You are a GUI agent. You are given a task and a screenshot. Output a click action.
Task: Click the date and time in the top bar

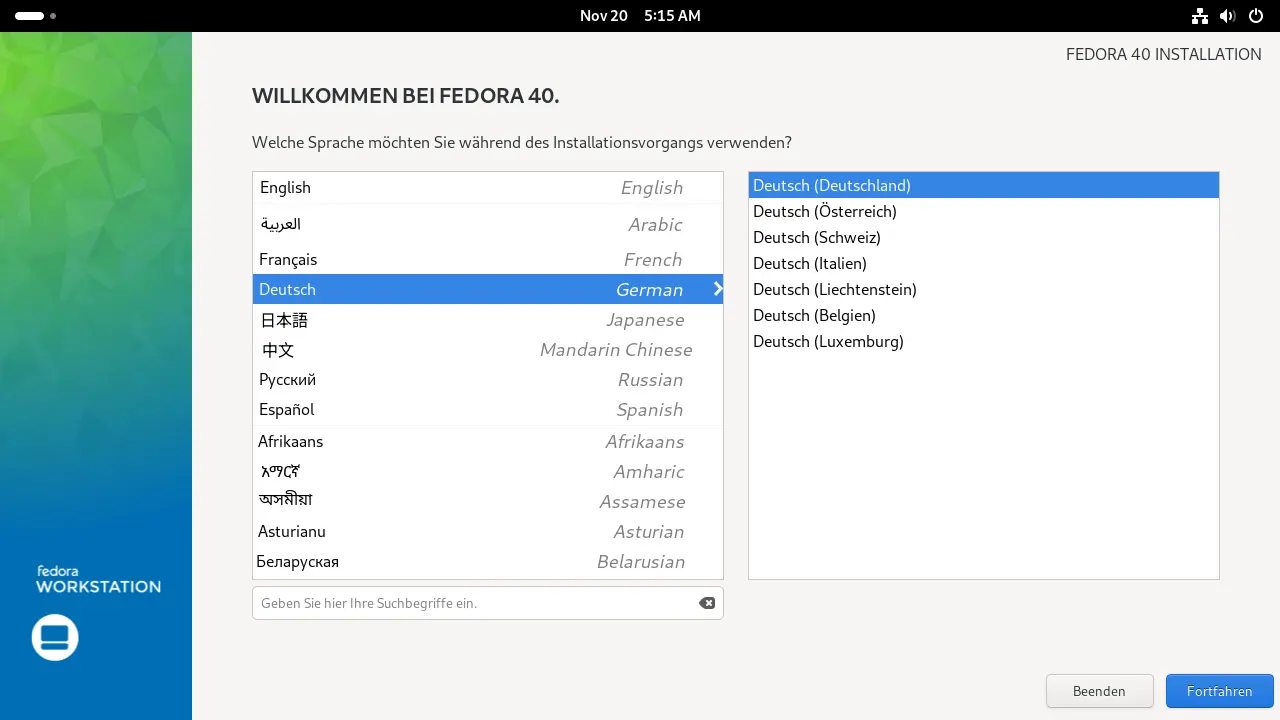tap(640, 16)
